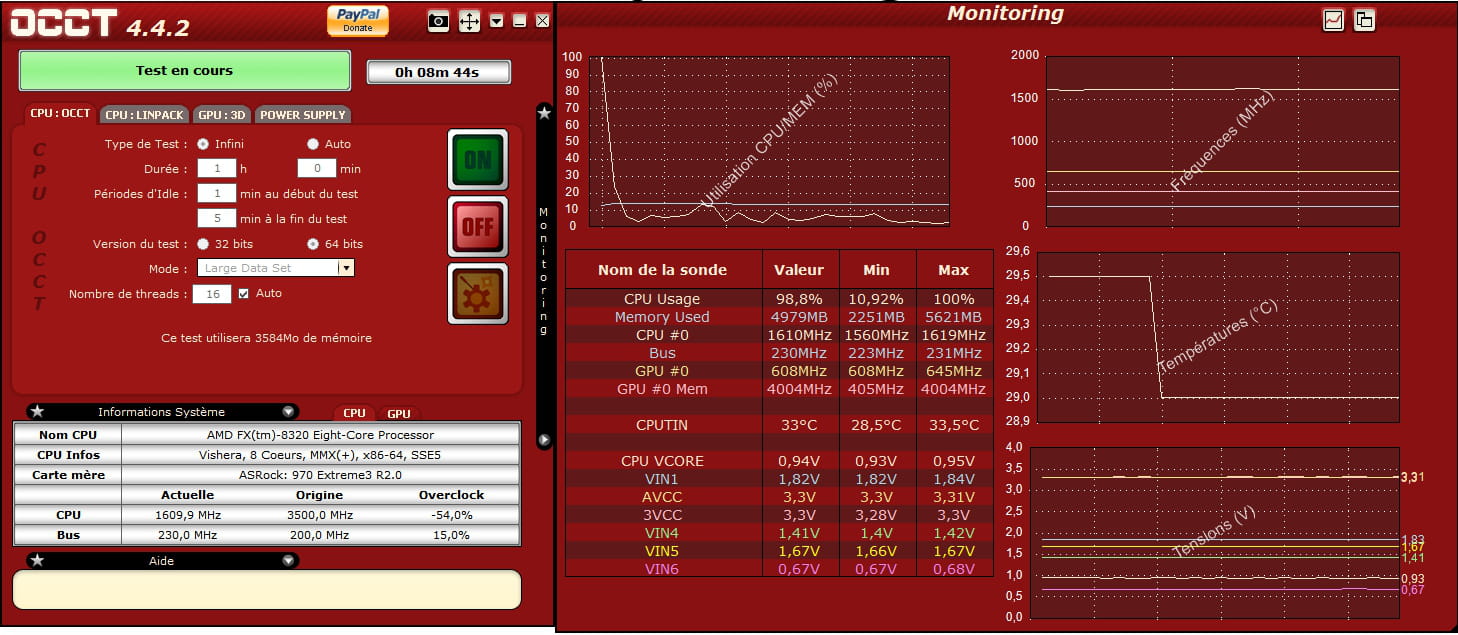This screenshot has width=1458, height=635.
Task: Click the Bus probe row
Action: (x=779, y=353)
